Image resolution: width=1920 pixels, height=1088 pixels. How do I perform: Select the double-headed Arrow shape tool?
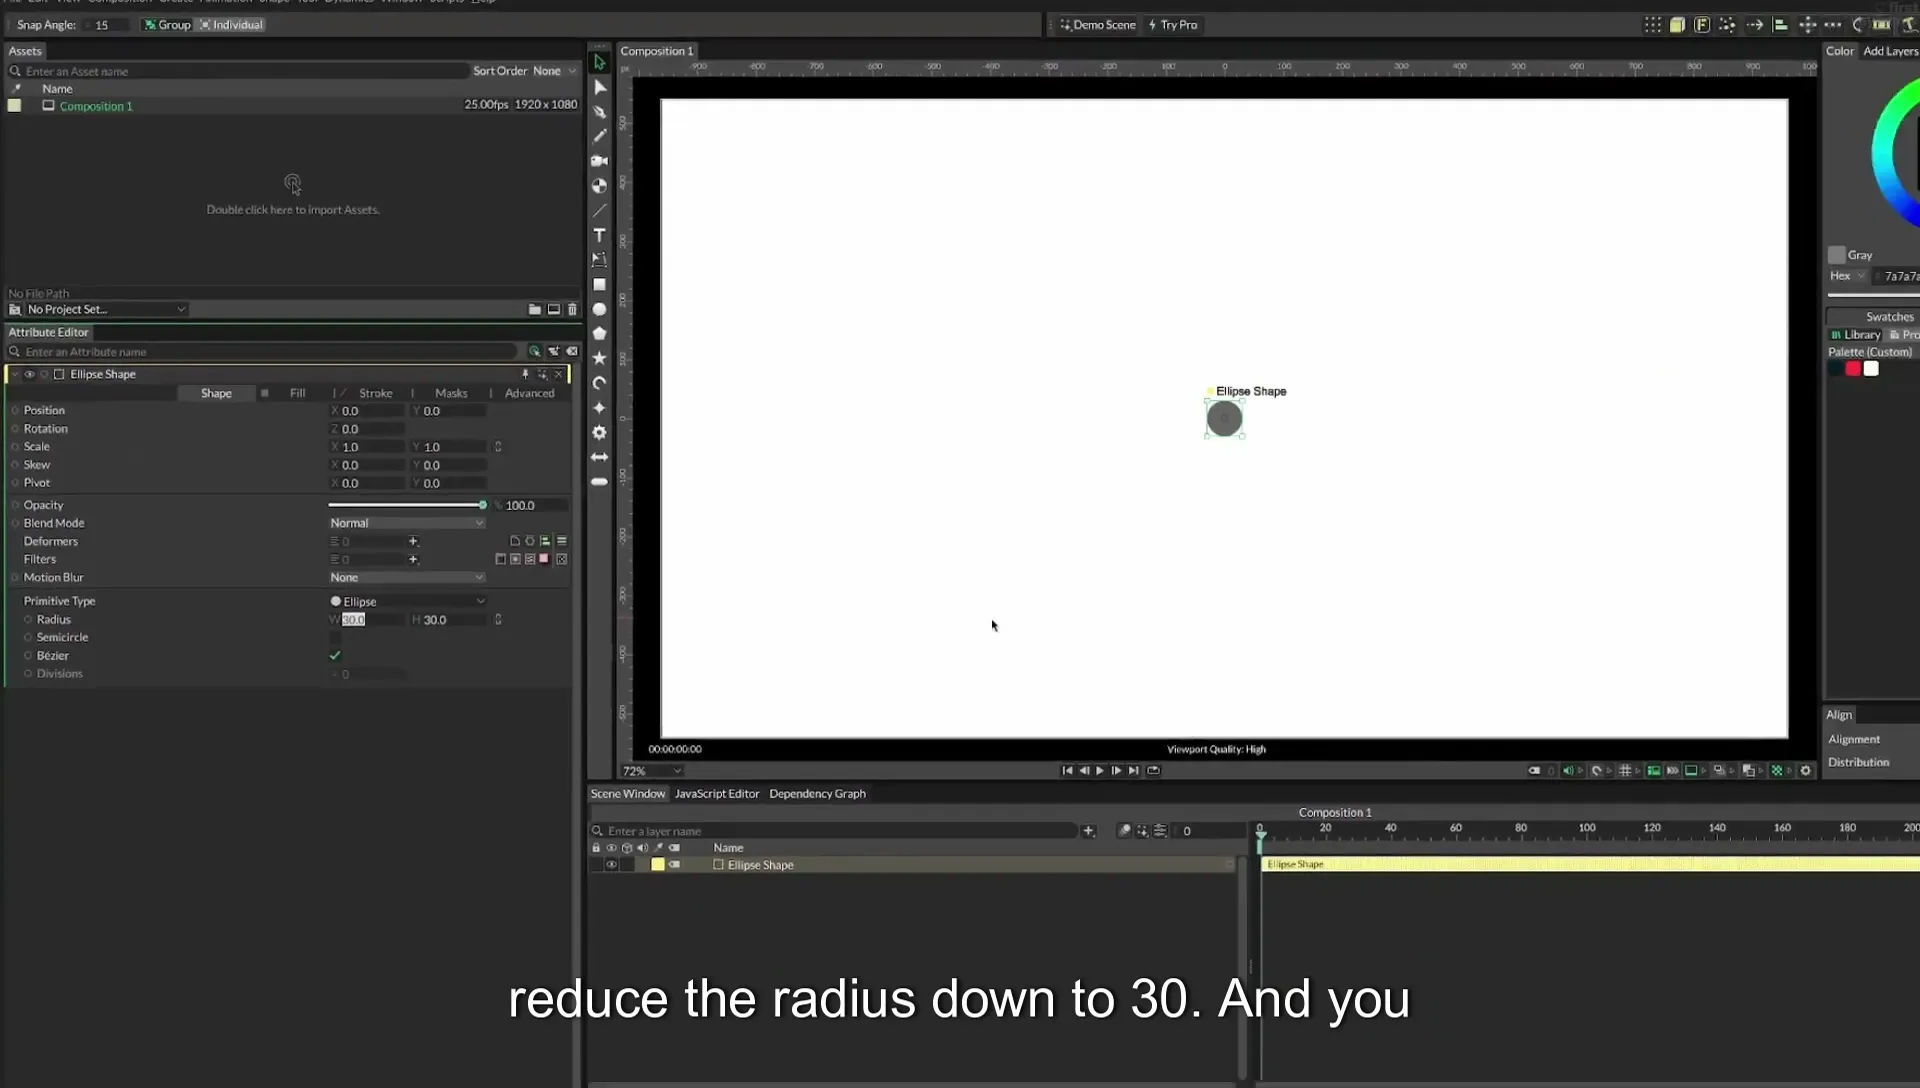(599, 457)
